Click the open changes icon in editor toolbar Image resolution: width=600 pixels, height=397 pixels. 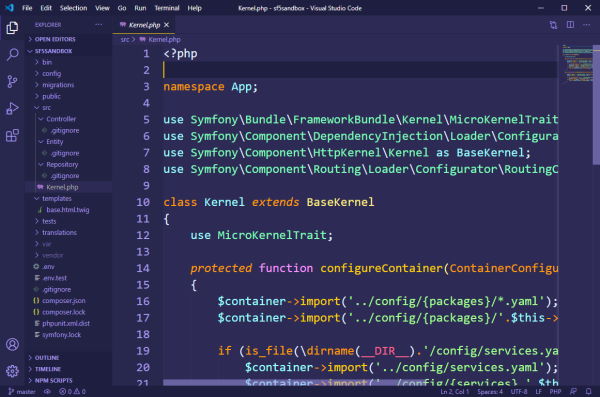click(553, 25)
